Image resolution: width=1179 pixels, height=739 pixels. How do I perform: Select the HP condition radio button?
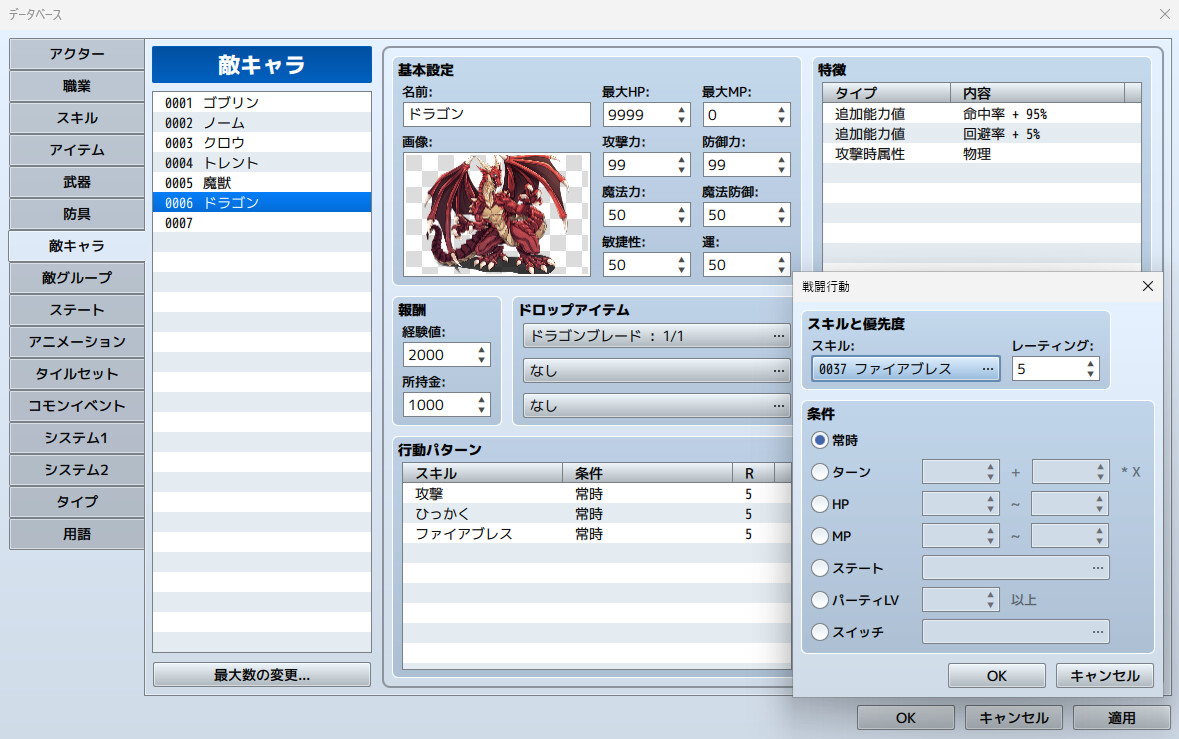click(x=818, y=503)
